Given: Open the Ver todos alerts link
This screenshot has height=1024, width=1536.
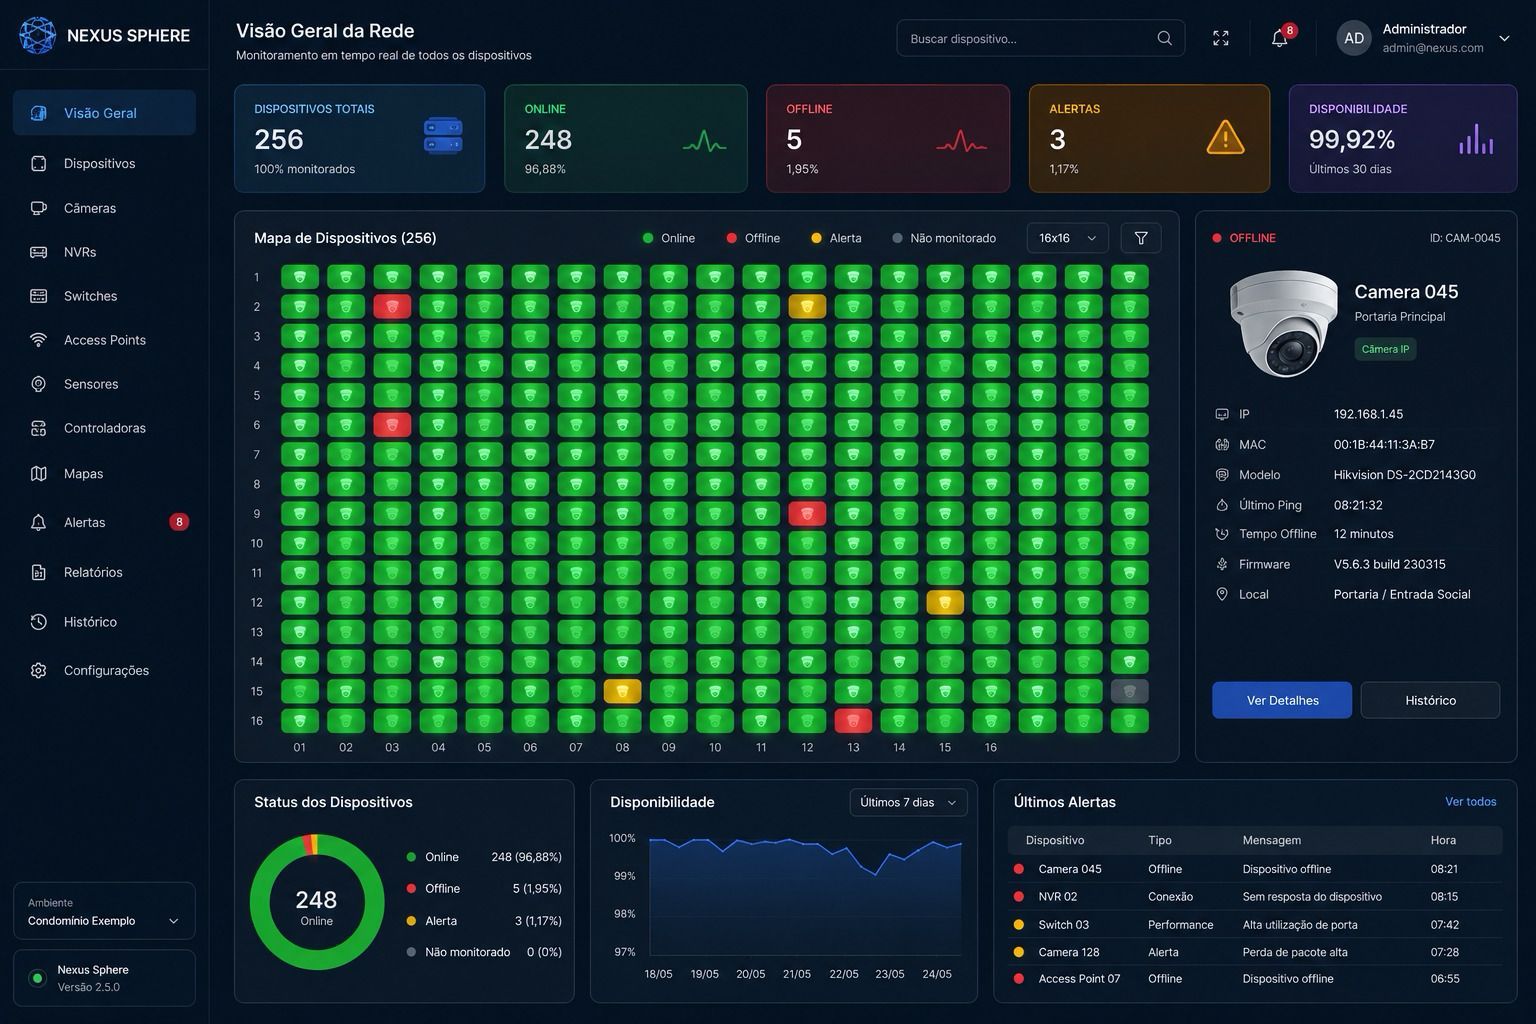Looking at the screenshot, I should (1470, 801).
